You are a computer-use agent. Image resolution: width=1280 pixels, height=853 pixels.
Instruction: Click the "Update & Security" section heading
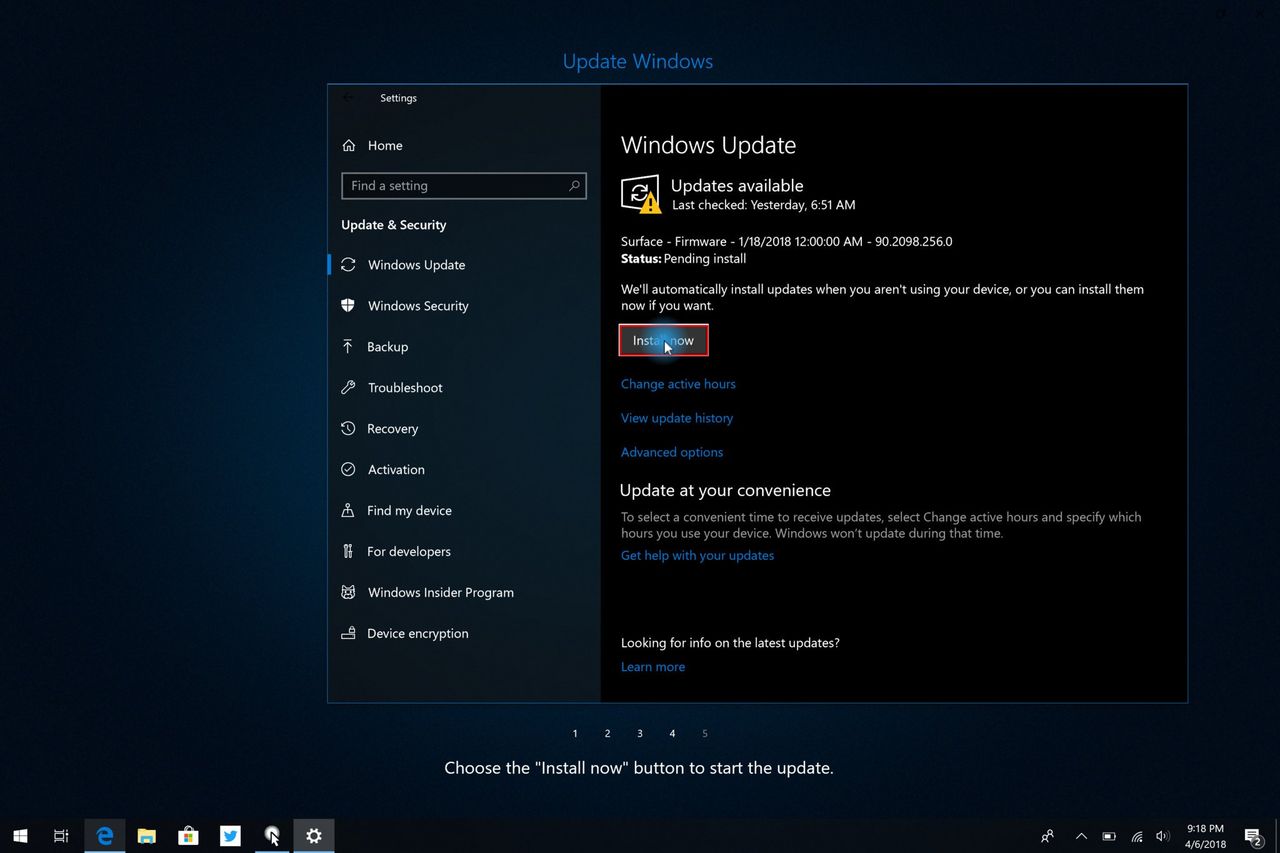point(394,225)
